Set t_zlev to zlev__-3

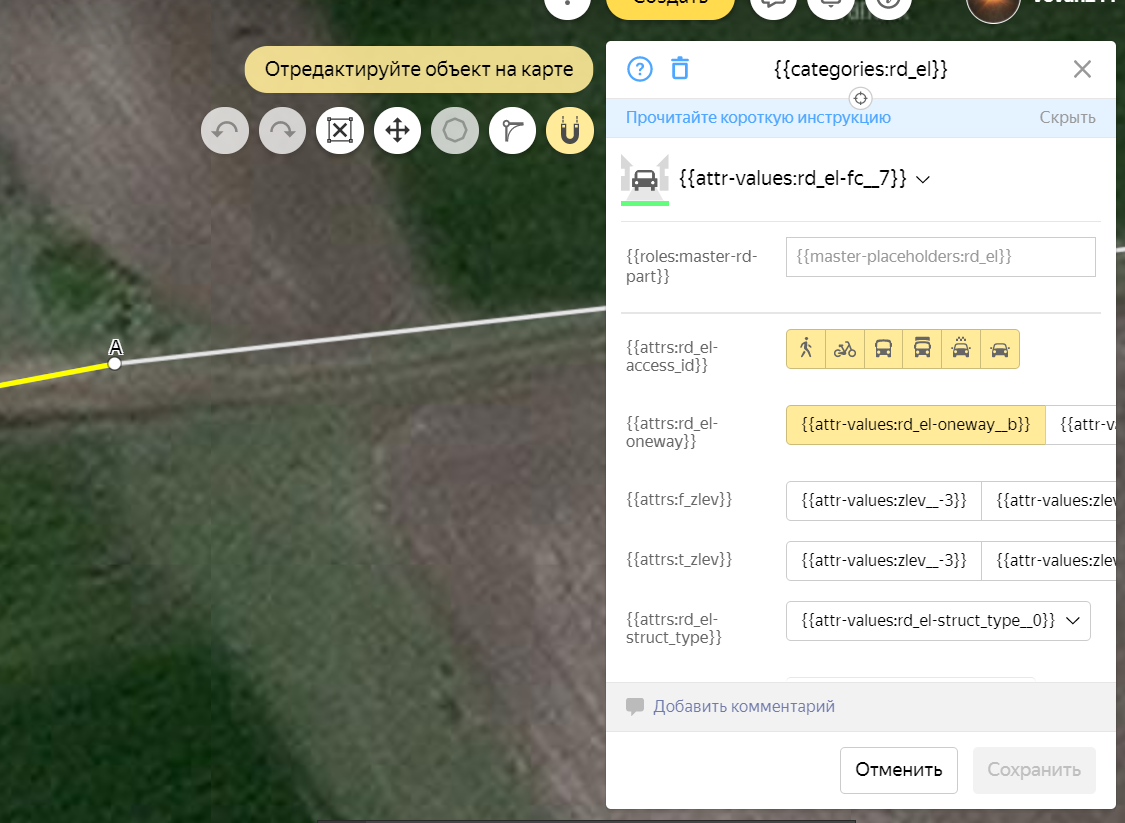coord(884,560)
